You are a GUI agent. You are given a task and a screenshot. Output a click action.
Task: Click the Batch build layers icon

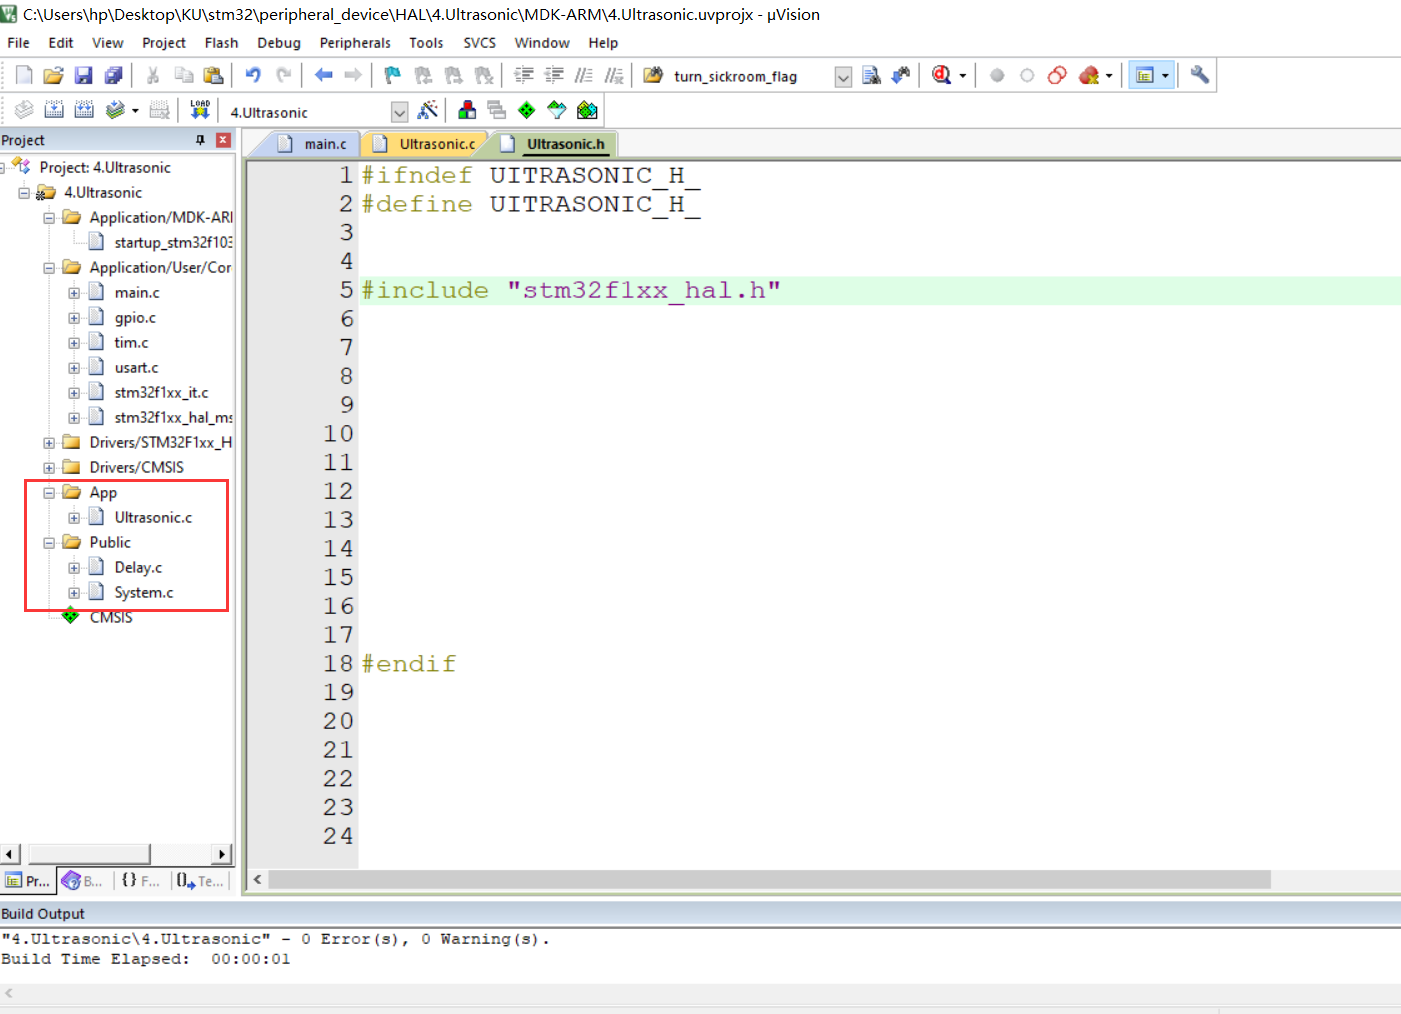point(116,110)
